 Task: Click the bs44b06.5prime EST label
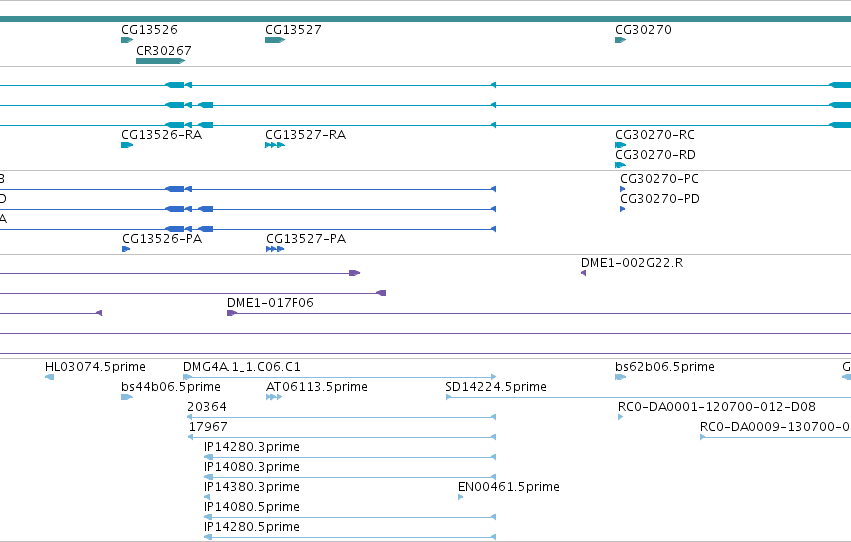[170, 387]
